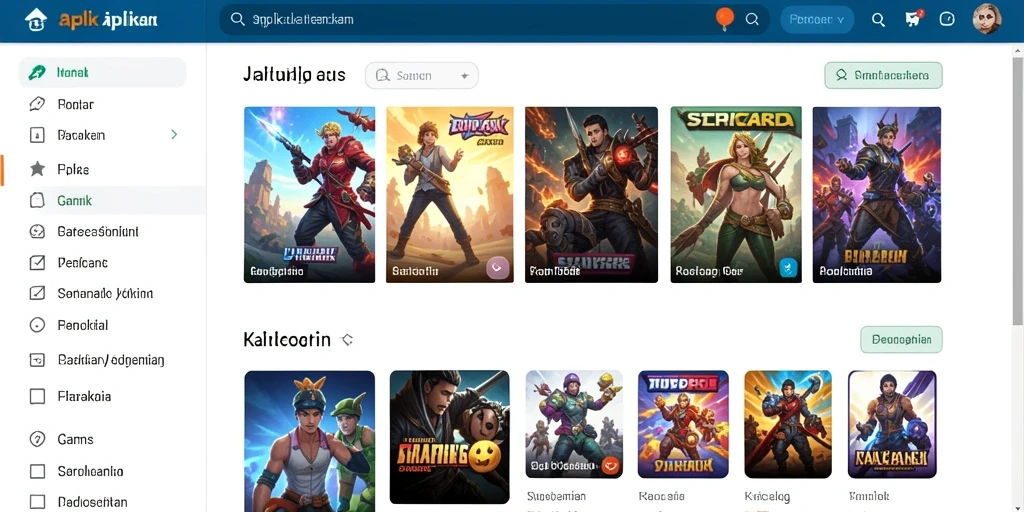Expand the Sornen filter dropdown
This screenshot has height=512, width=1024.
422,76
